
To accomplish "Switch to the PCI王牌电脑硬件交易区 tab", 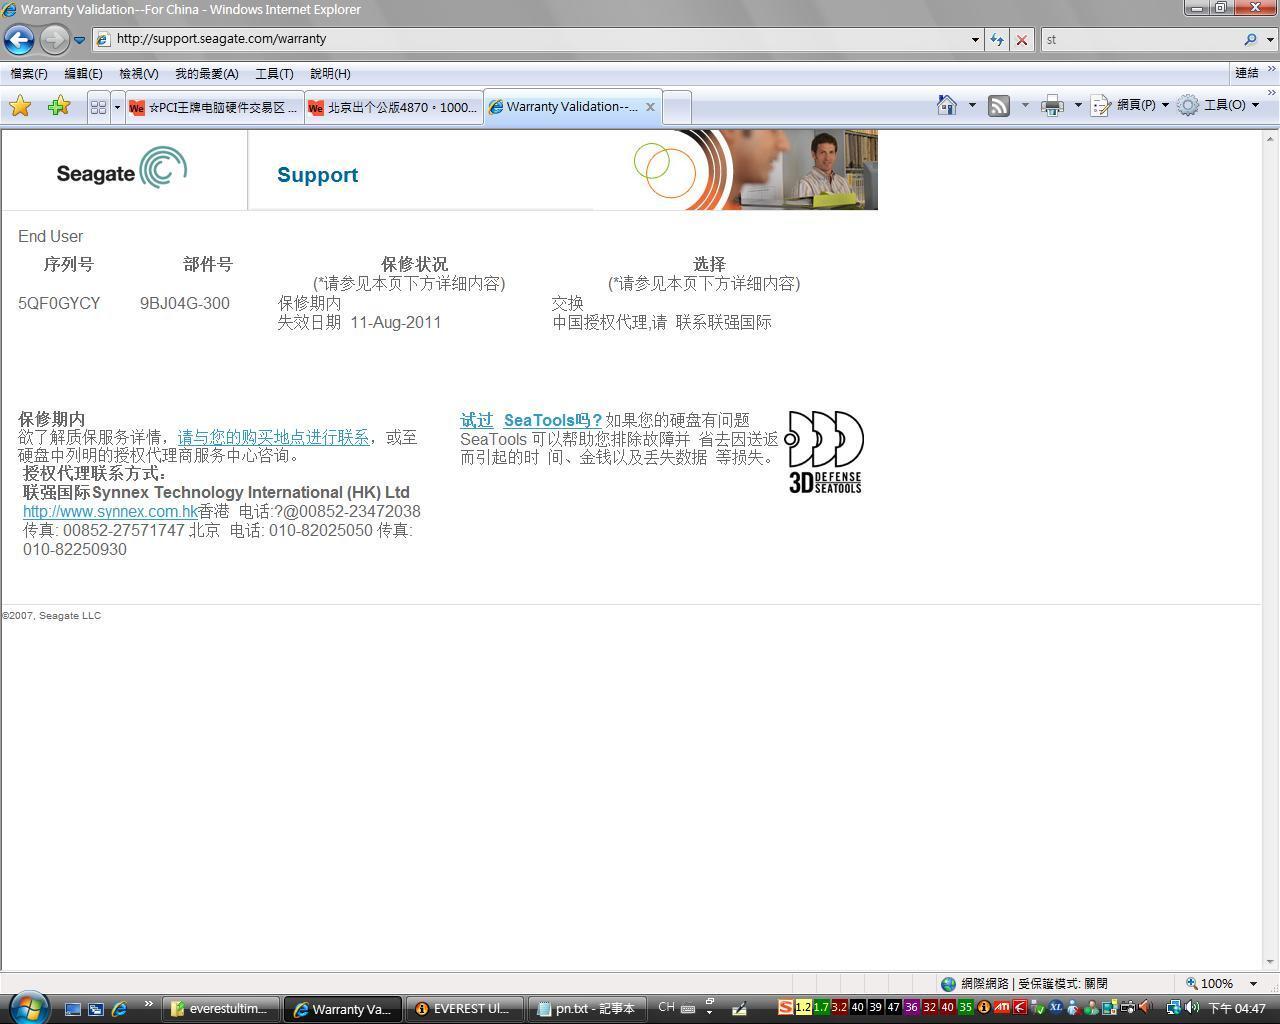I will coord(215,107).
